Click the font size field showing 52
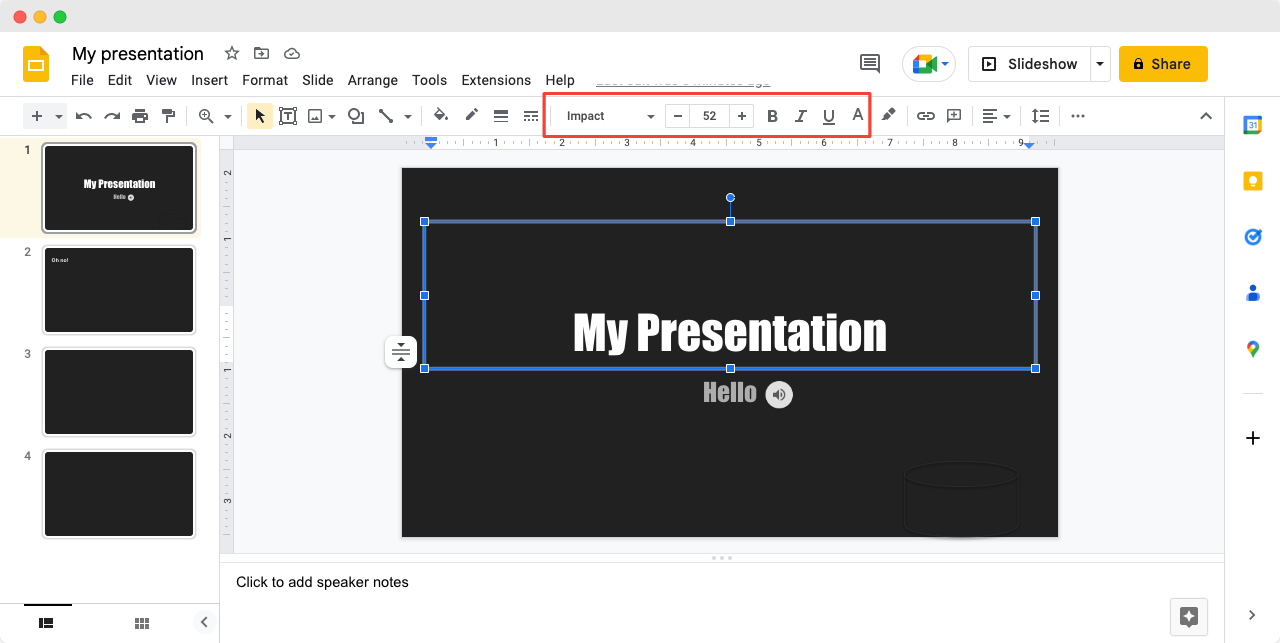The image size is (1280, 643). pos(710,116)
